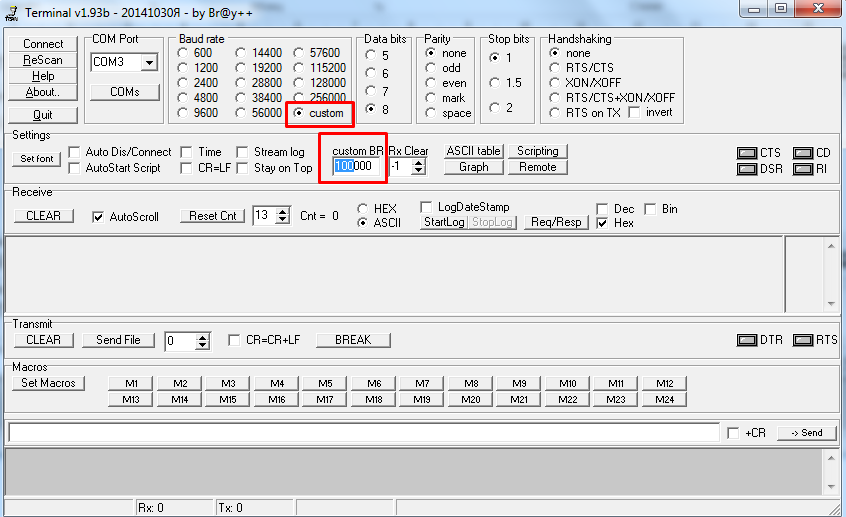Run macro M1
The image size is (846, 517).
pos(131,384)
